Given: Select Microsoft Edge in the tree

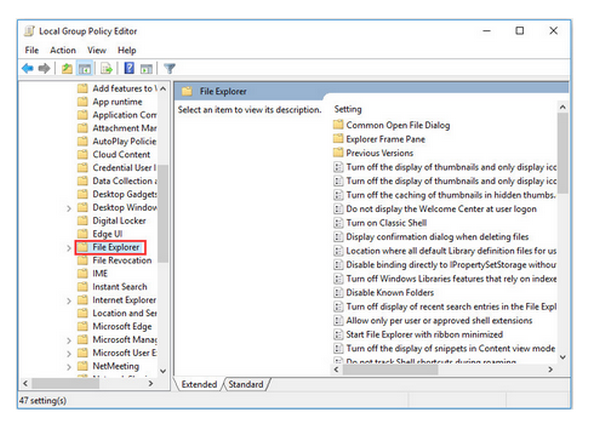Looking at the screenshot, I should pyautogui.click(x=122, y=326).
